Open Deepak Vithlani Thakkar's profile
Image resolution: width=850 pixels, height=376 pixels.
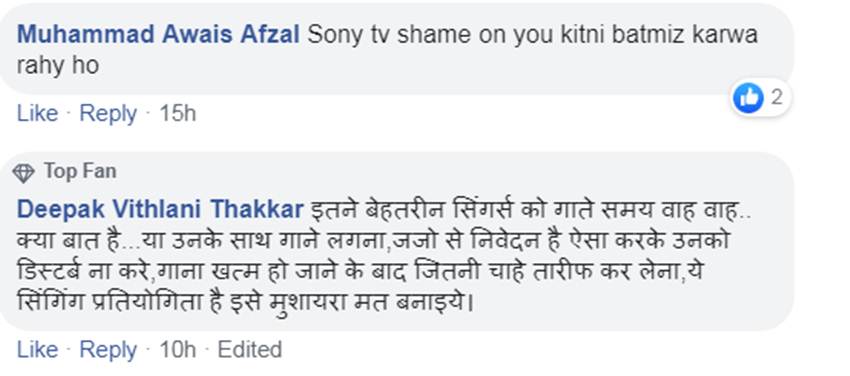(x=160, y=210)
